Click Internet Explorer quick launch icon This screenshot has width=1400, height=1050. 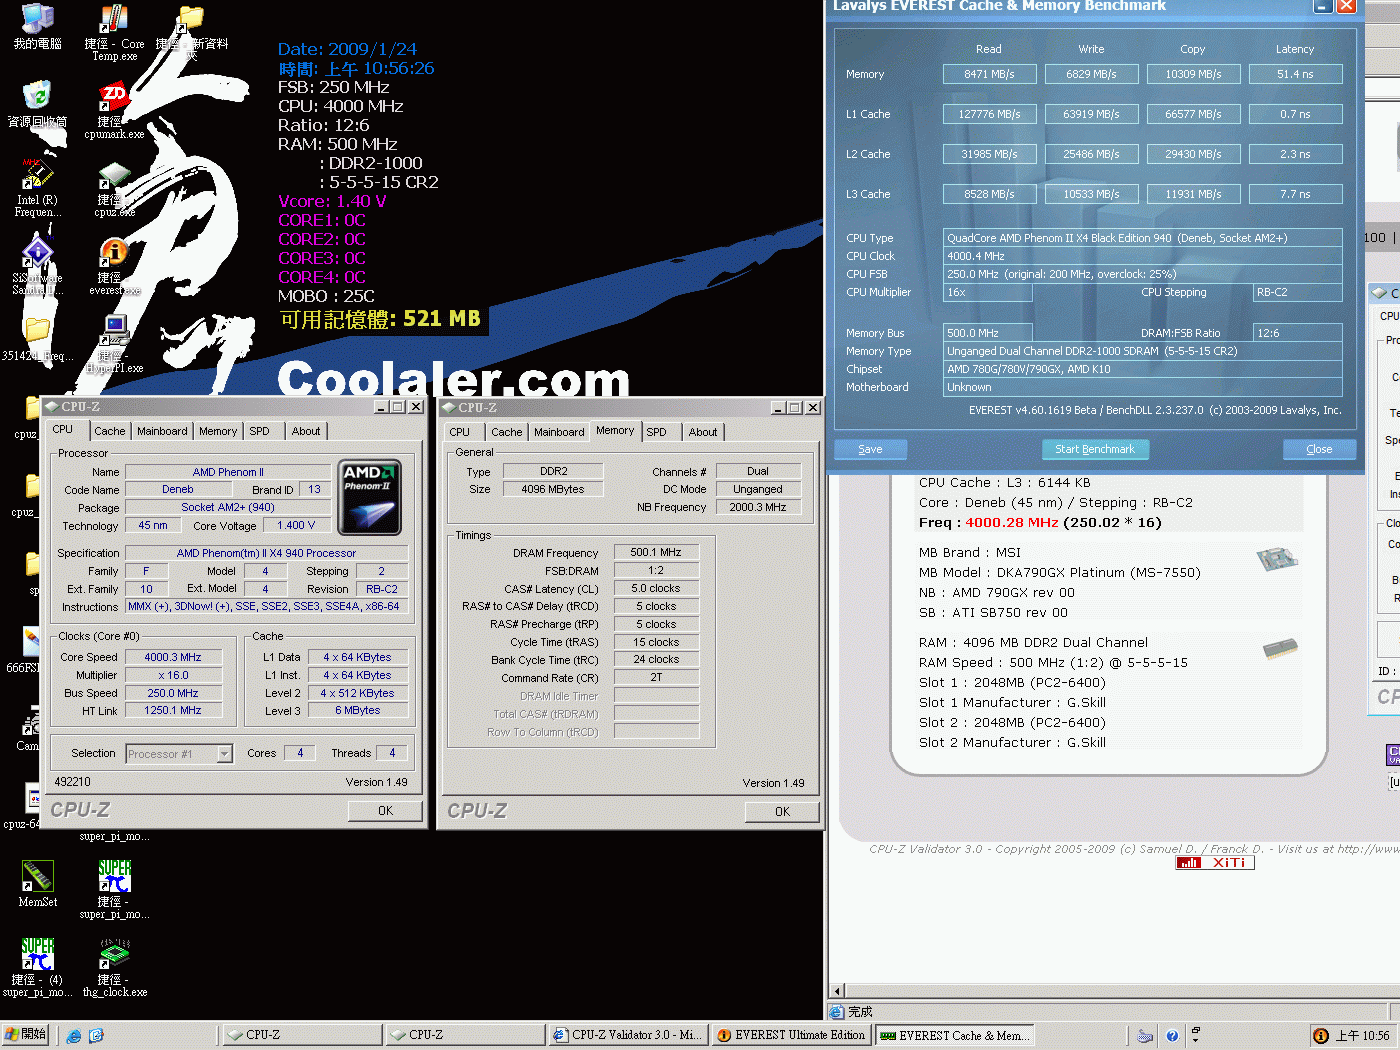(x=74, y=1036)
